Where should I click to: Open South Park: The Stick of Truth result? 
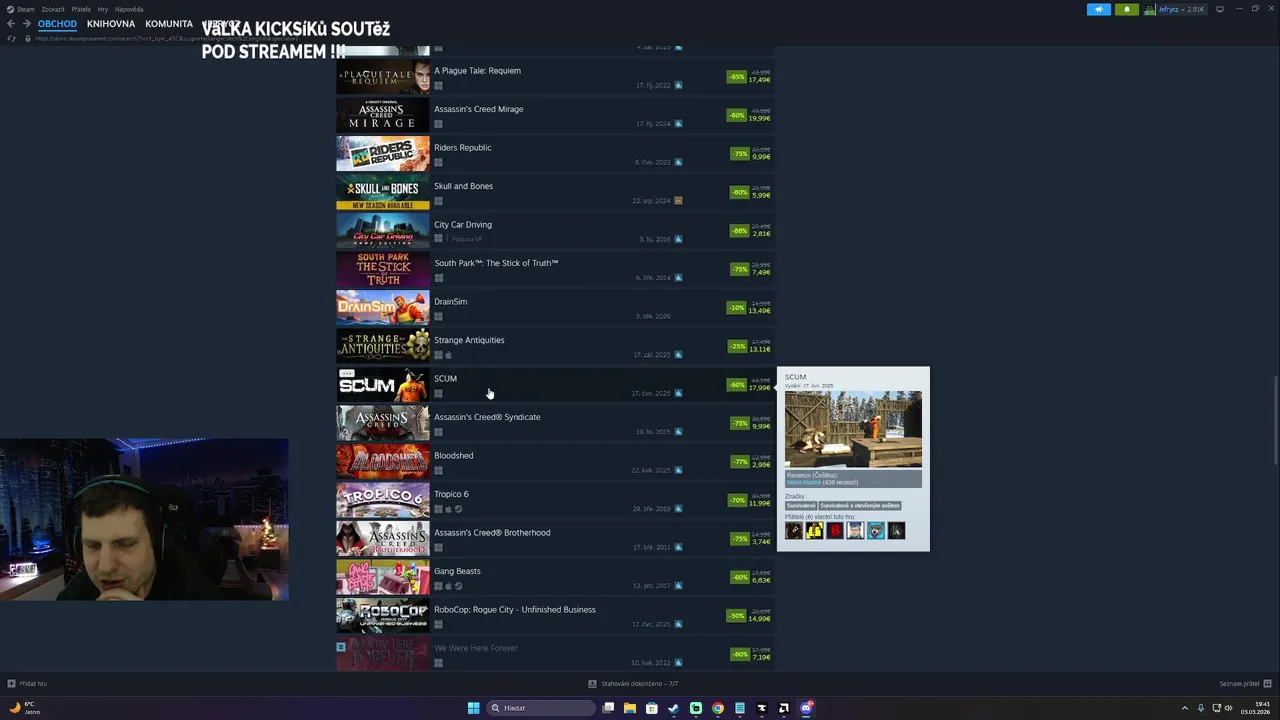pos(555,270)
